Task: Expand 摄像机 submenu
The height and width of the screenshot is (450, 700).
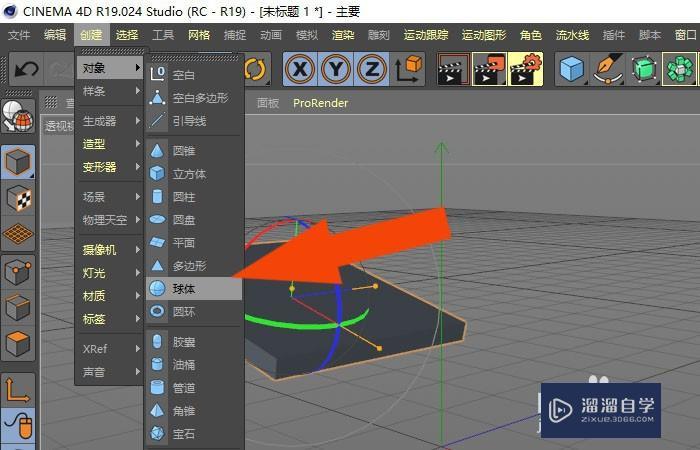Action: 110,250
